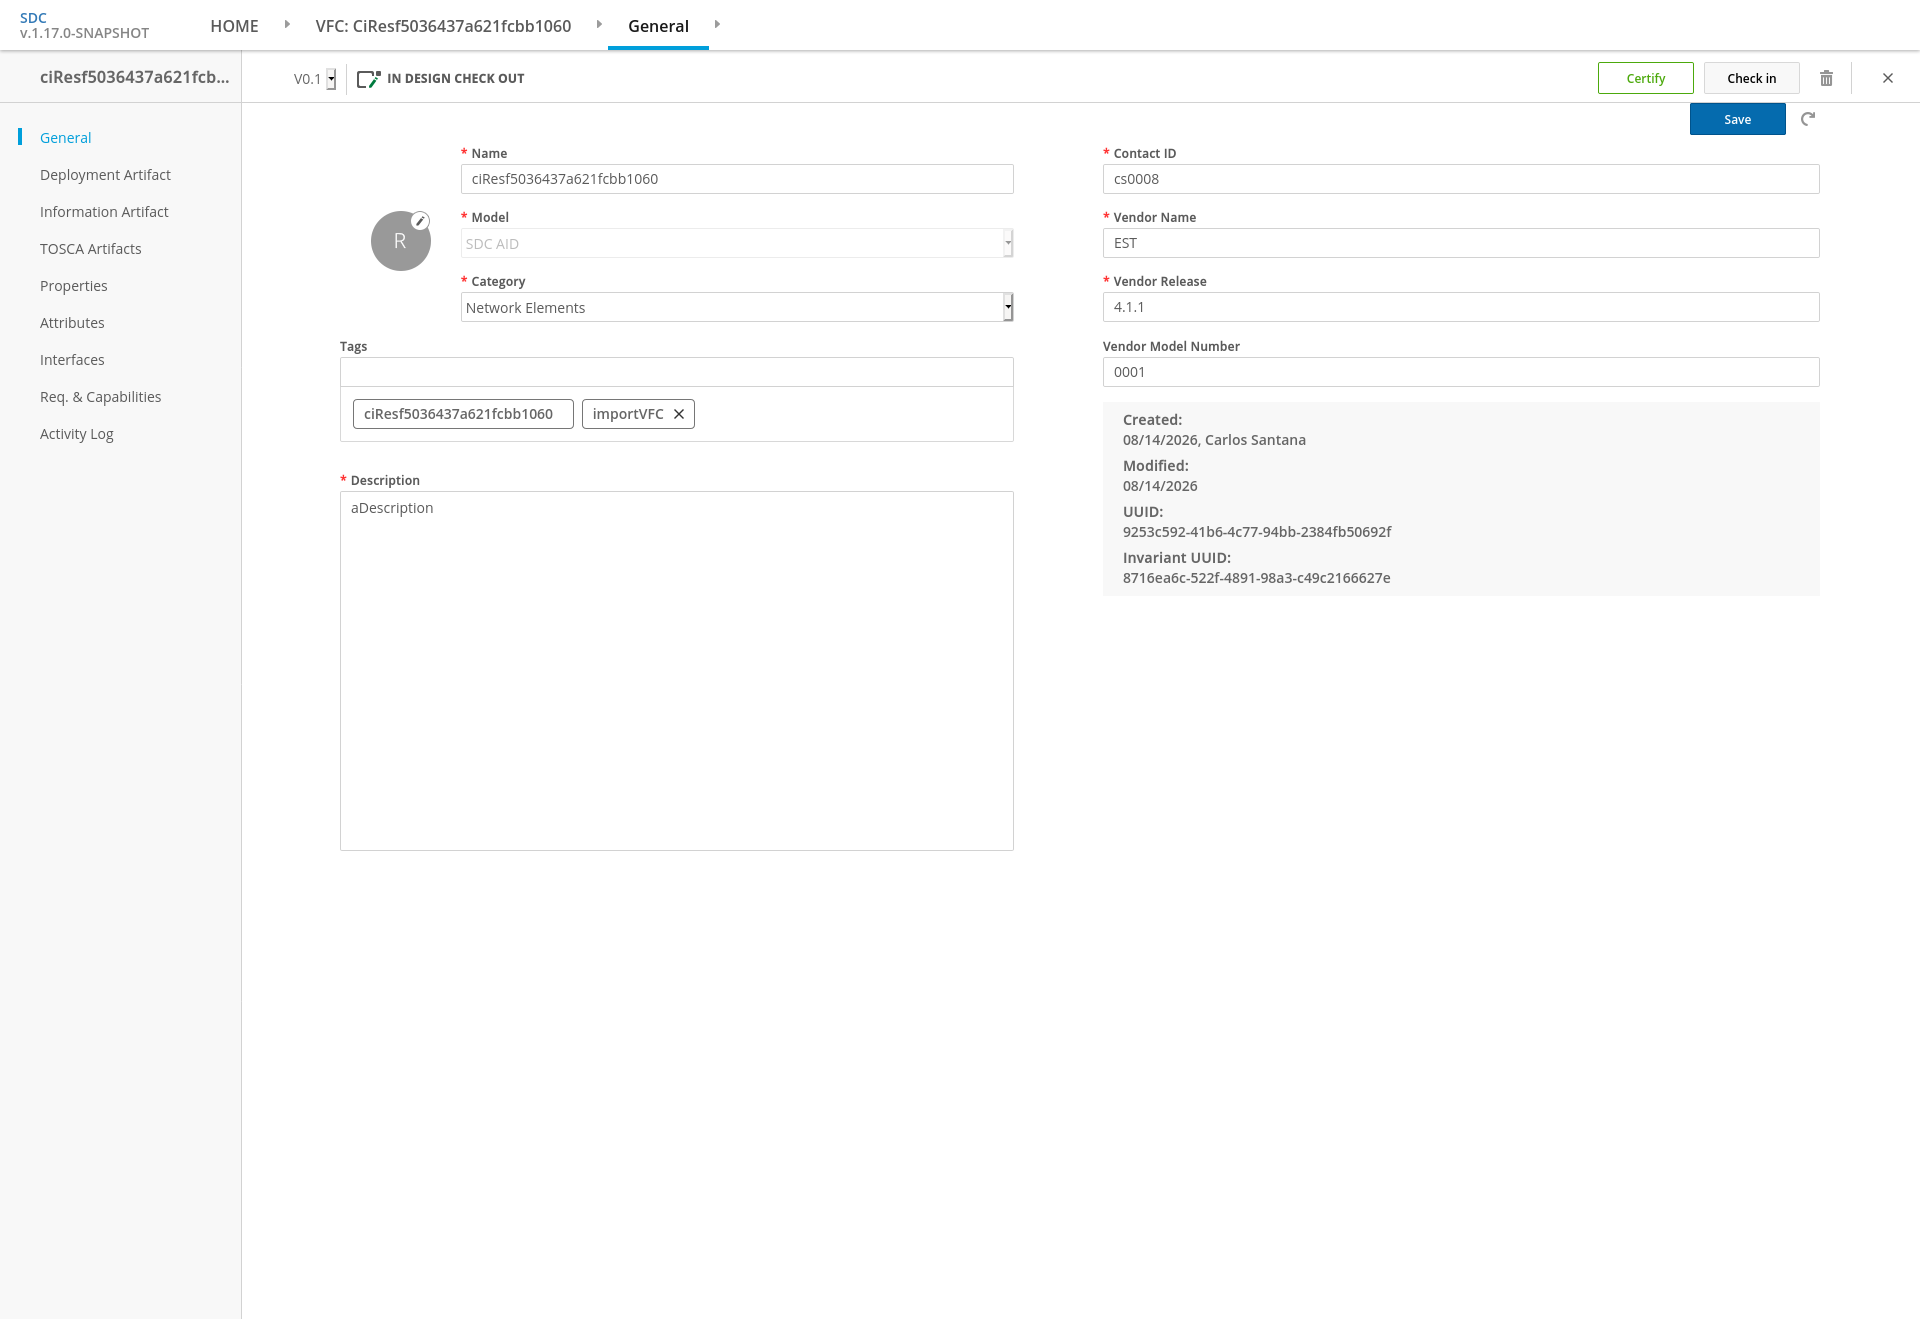Screen dimensions: 1920x1319
Task: Open Deployment Artifact section
Action: tap(105, 175)
